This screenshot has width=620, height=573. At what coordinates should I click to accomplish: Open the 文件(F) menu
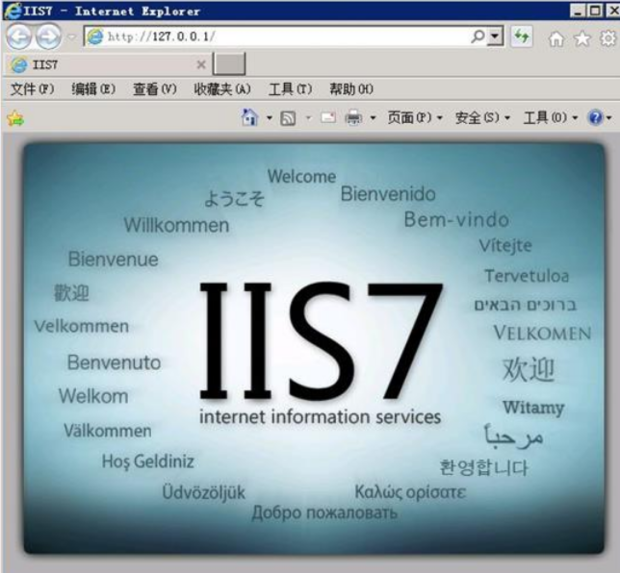[x=32, y=89]
